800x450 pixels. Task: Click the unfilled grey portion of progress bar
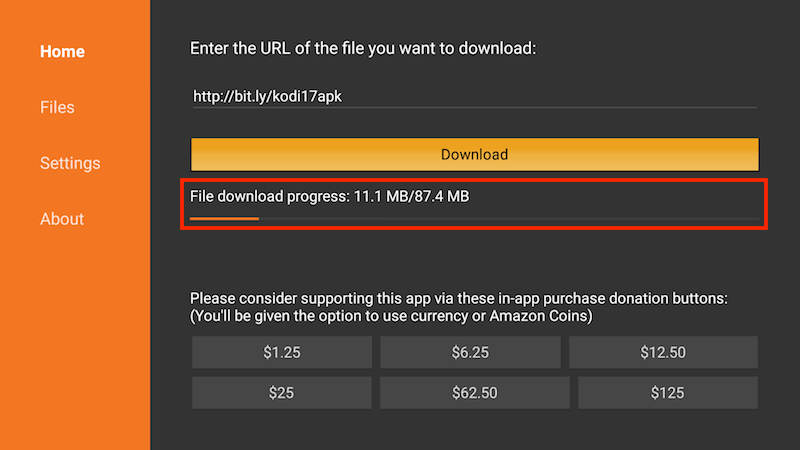510,218
